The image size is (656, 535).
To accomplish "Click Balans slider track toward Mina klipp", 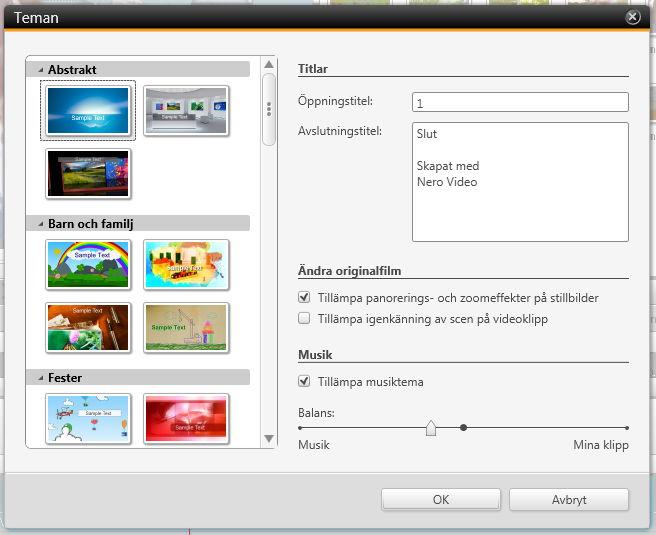I will click(x=548, y=427).
